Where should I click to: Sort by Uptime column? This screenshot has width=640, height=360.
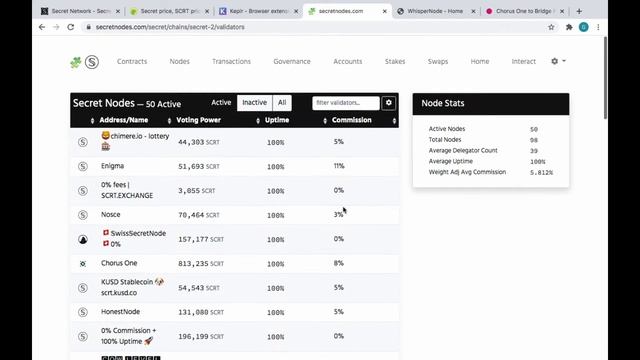(277, 120)
